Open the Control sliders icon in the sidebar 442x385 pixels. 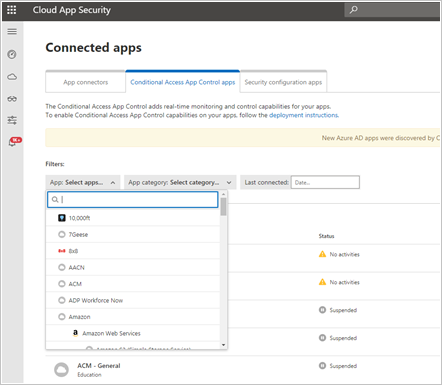(x=12, y=120)
